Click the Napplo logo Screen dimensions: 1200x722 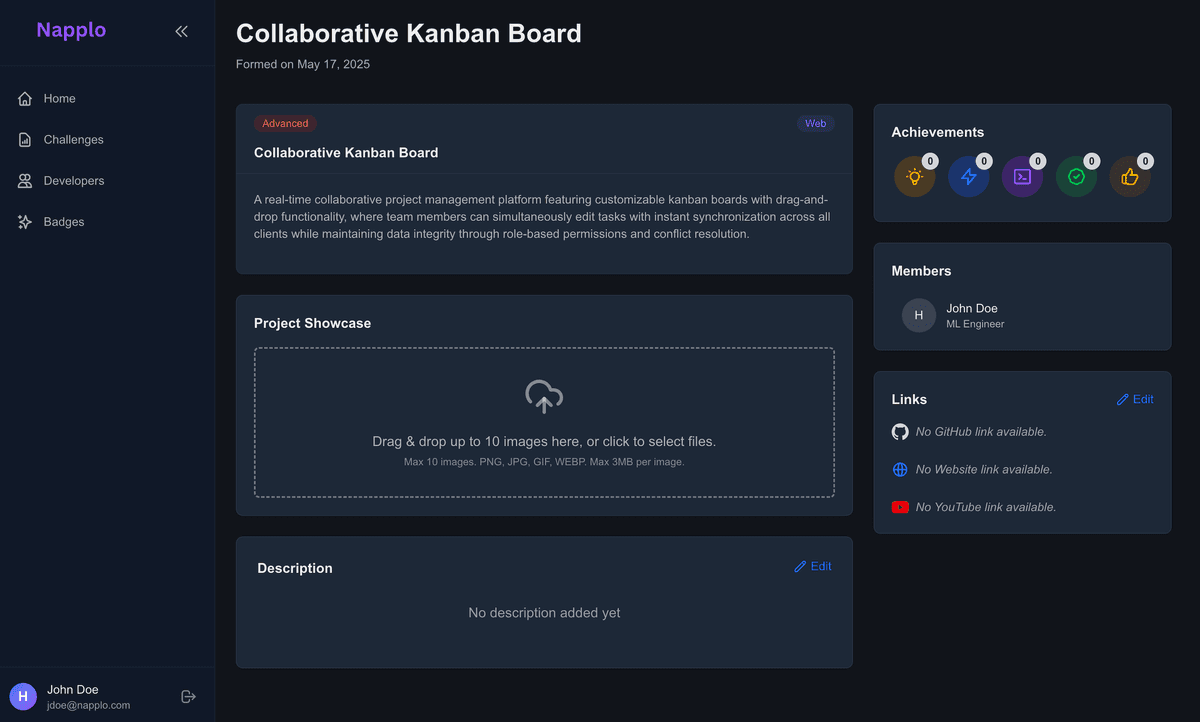coord(71,30)
